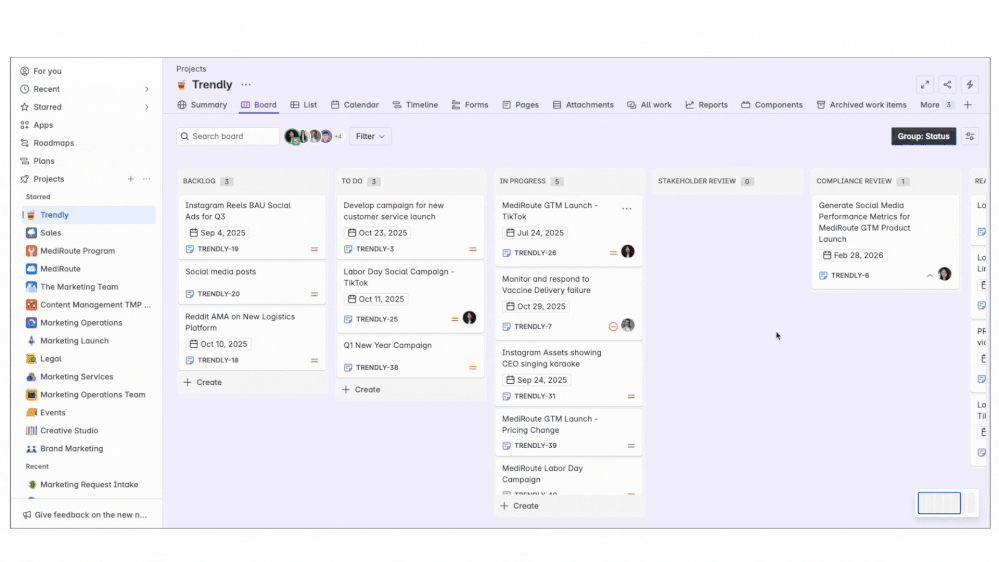Click the Sep 24, 2025 due date
The image size is (999, 562).
(536, 380)
